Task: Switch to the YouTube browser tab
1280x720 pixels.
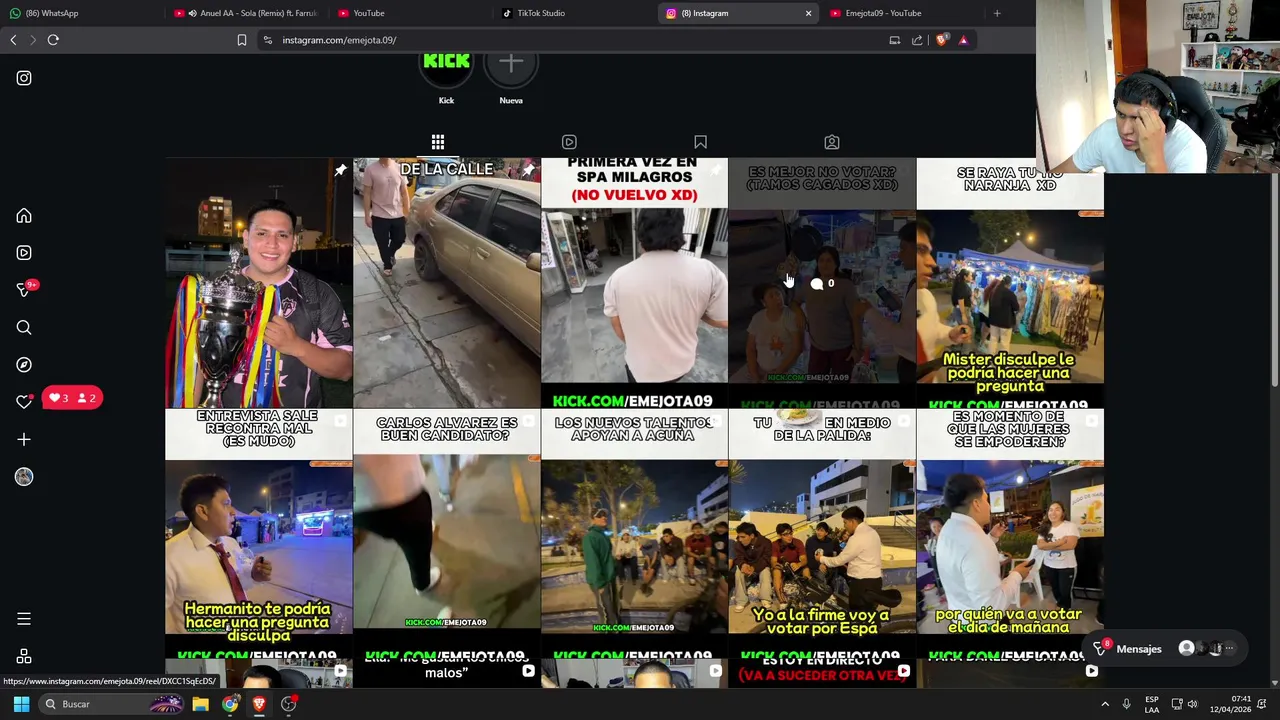Action: click(412, 13)
